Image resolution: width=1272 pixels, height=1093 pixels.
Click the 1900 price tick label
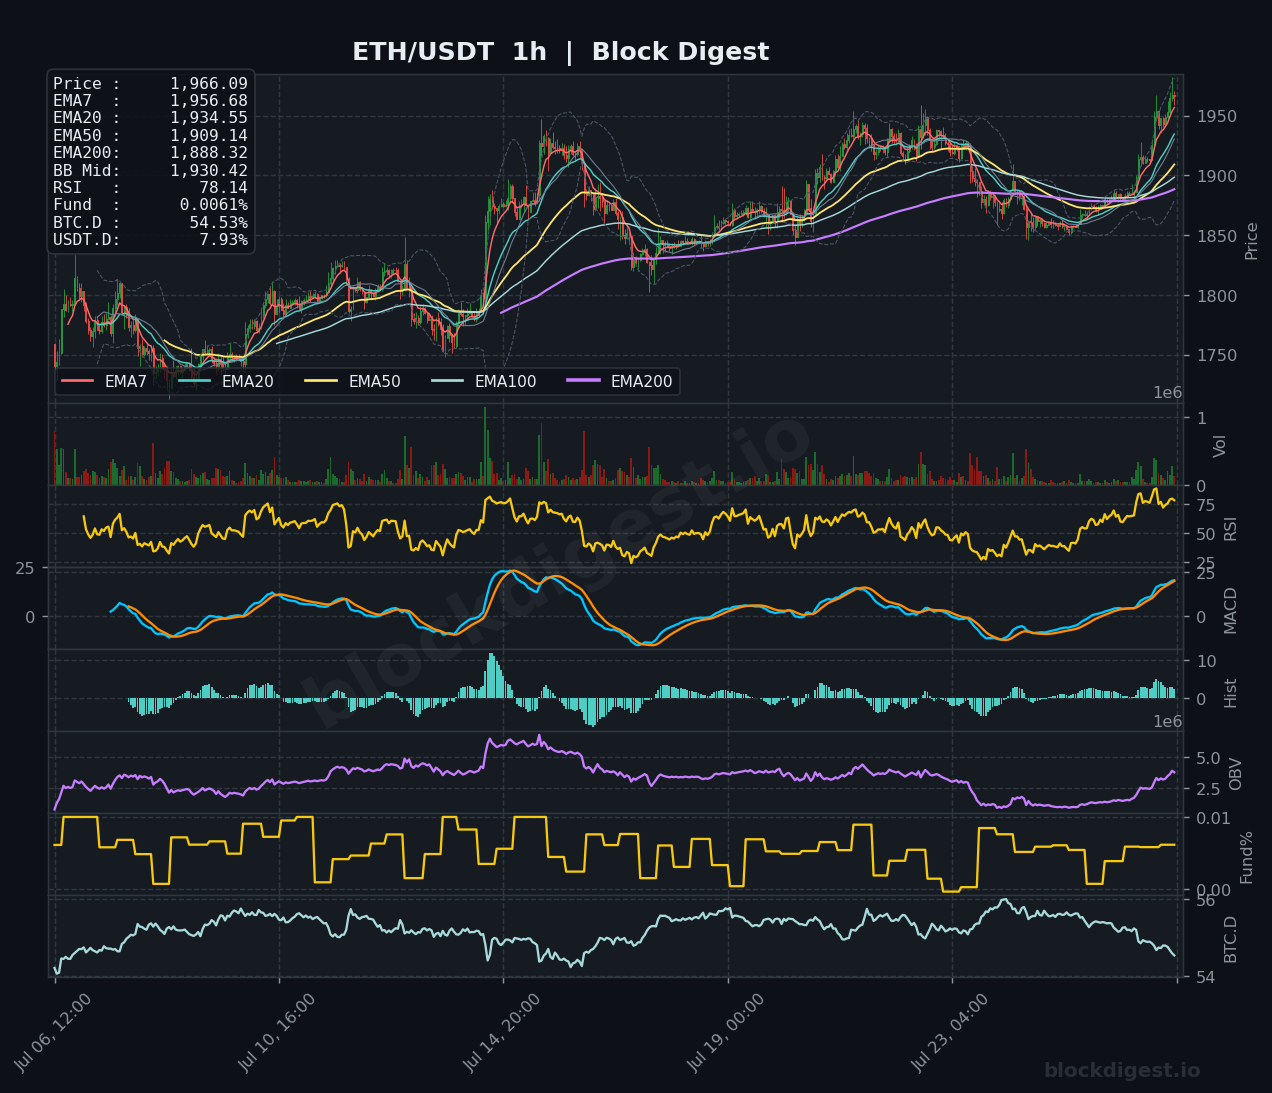coord(1217,177)
